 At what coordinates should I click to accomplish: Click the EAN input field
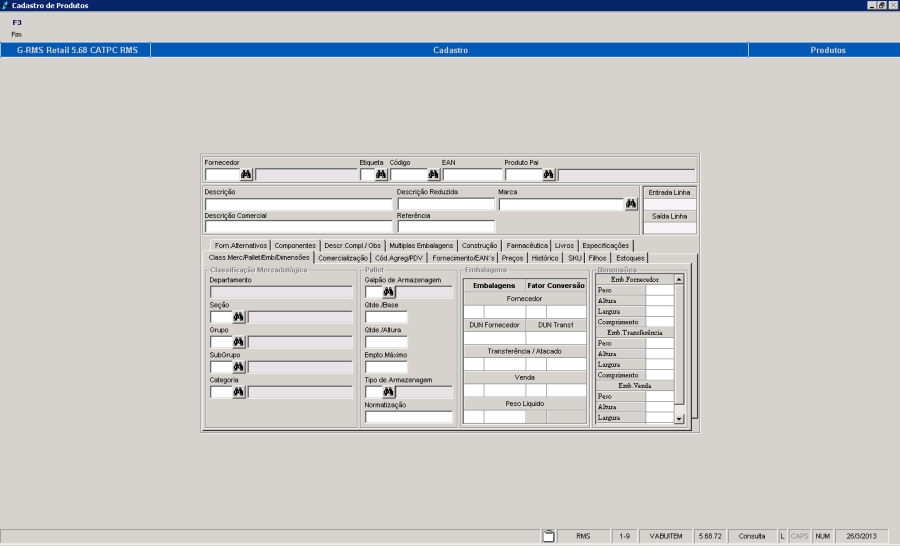pos(472,175)
